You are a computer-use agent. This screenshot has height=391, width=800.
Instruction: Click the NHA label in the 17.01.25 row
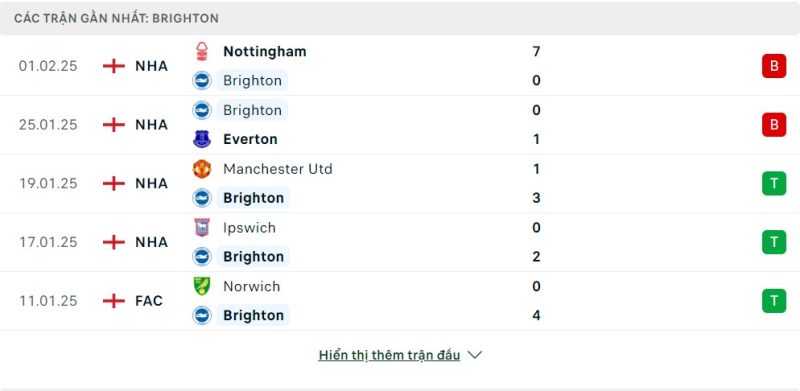pos(152,242)
